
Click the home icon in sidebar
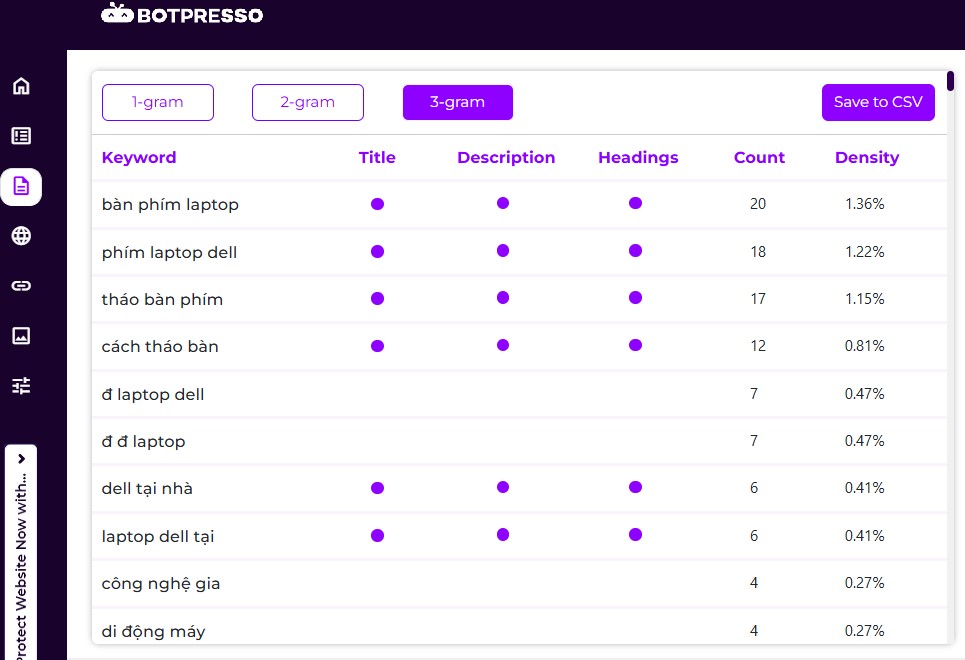(x=21, y=86)
